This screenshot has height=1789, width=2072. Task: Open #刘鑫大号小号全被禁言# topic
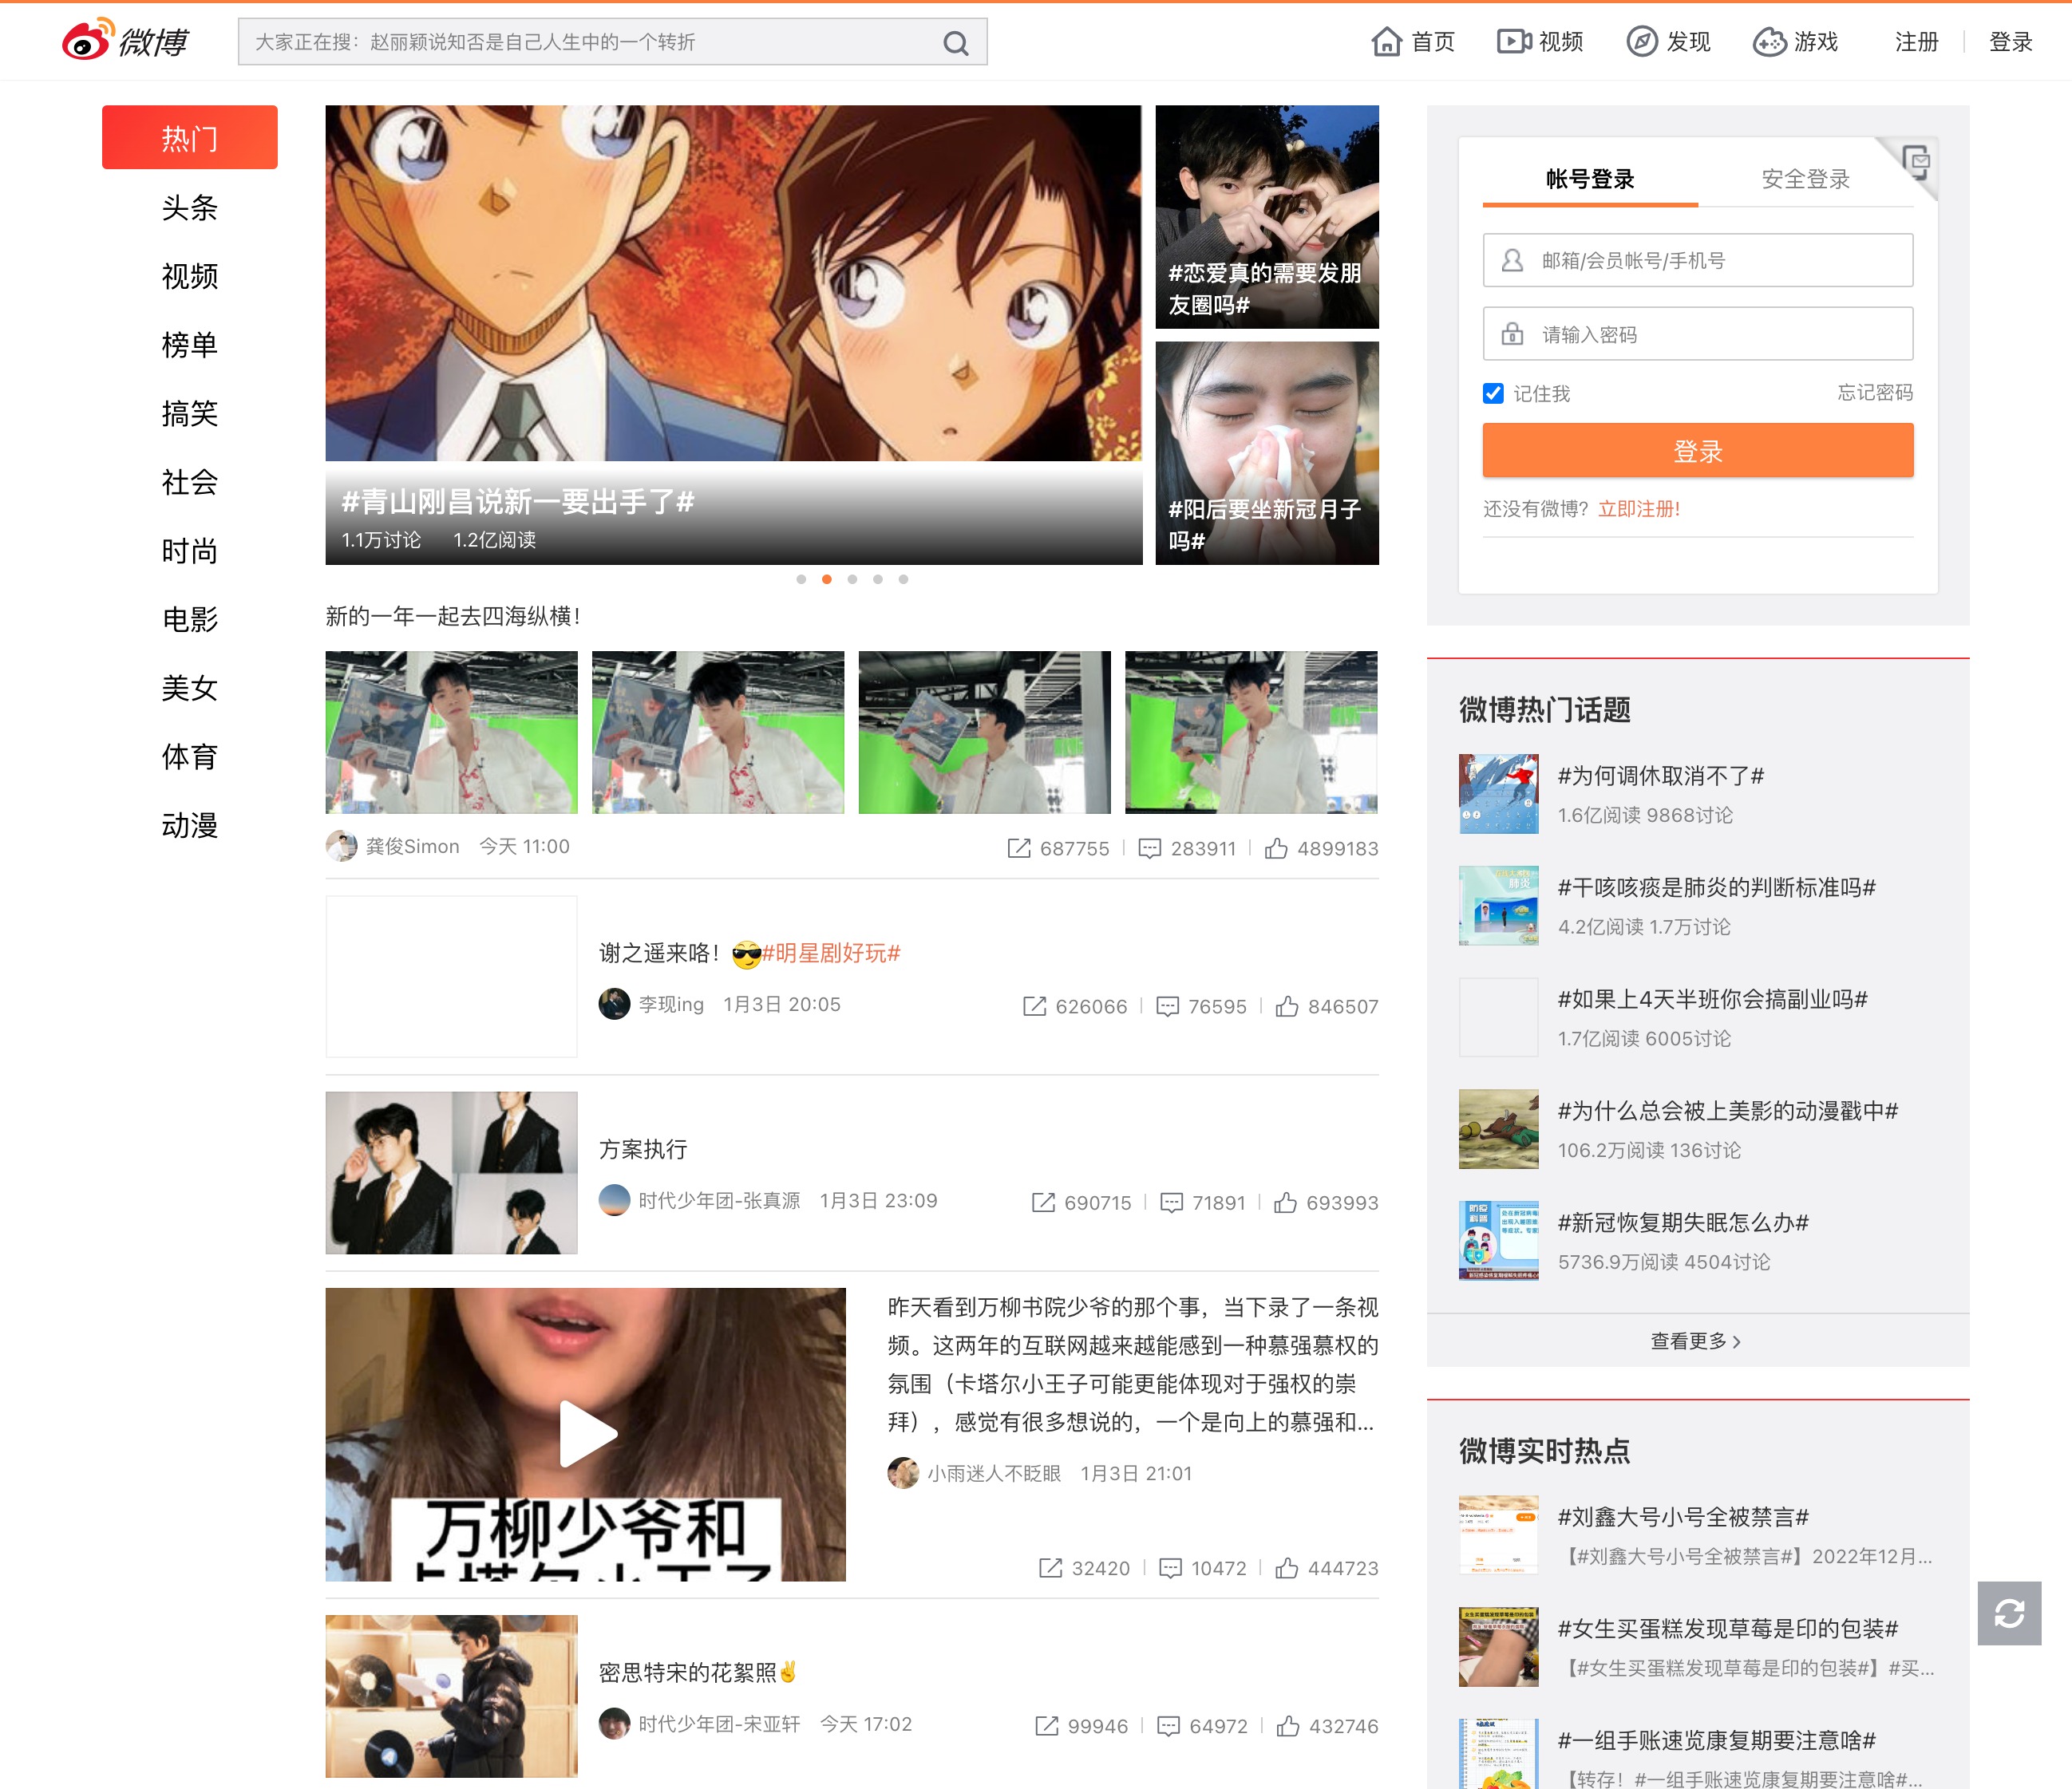pos(1683,1517)
